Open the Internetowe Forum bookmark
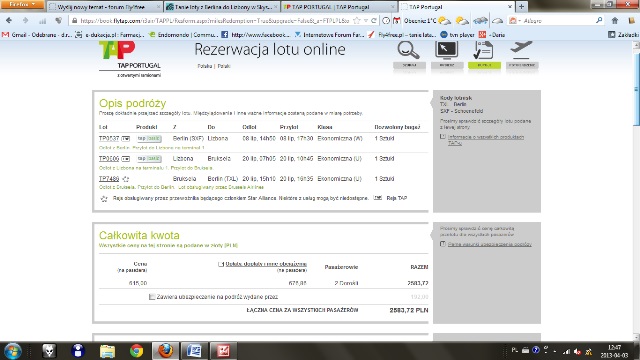Screen dimensions: 640x360 coord(329,35)
